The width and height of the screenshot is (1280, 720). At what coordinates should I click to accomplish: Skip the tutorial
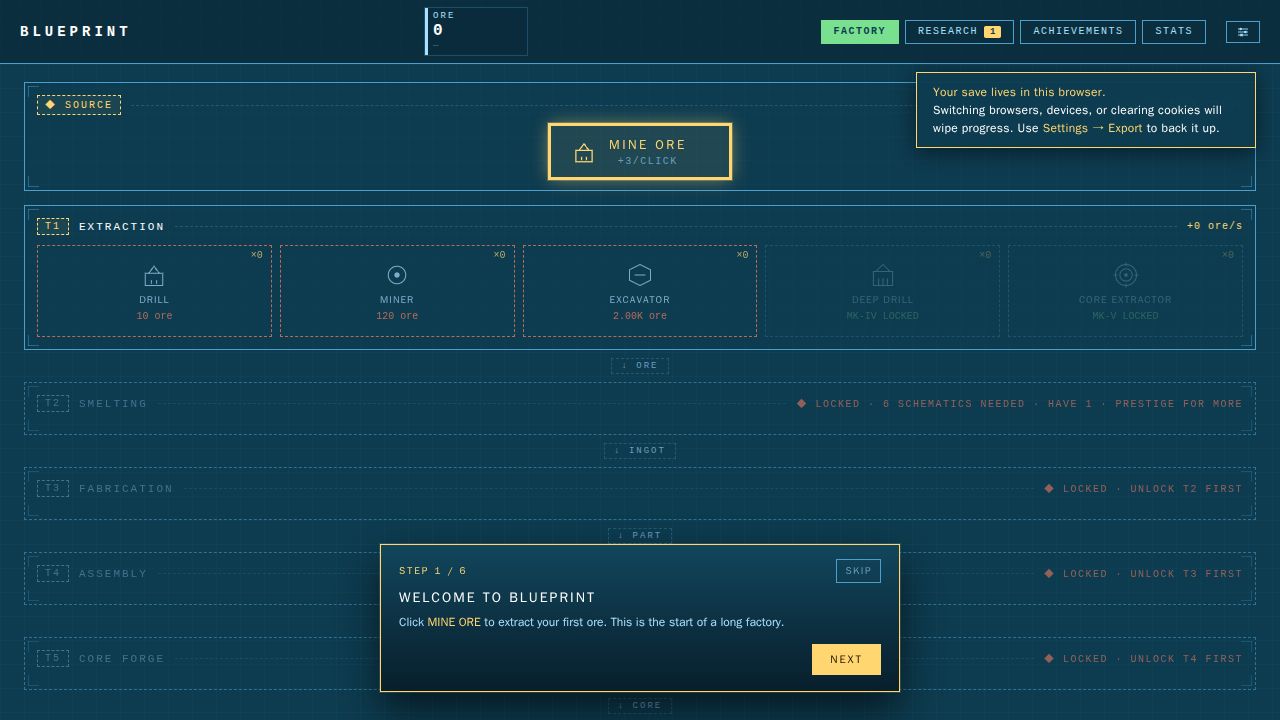(x=858, y=571)
